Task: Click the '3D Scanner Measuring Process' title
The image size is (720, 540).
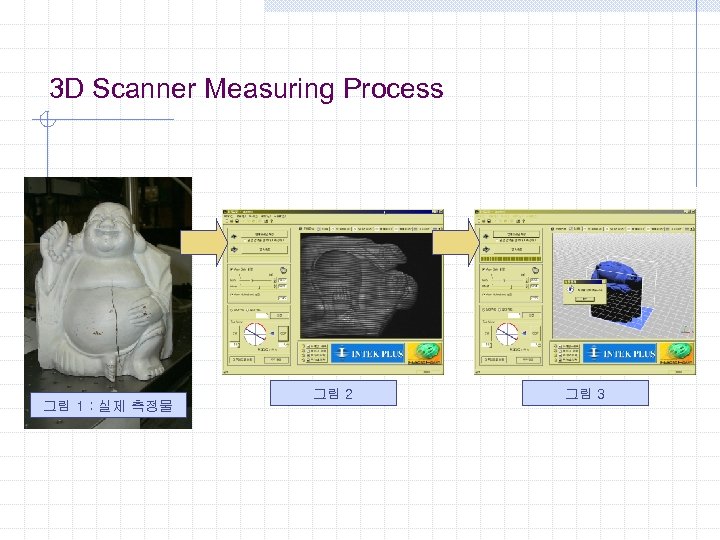Action: click(x=247, y=88)
